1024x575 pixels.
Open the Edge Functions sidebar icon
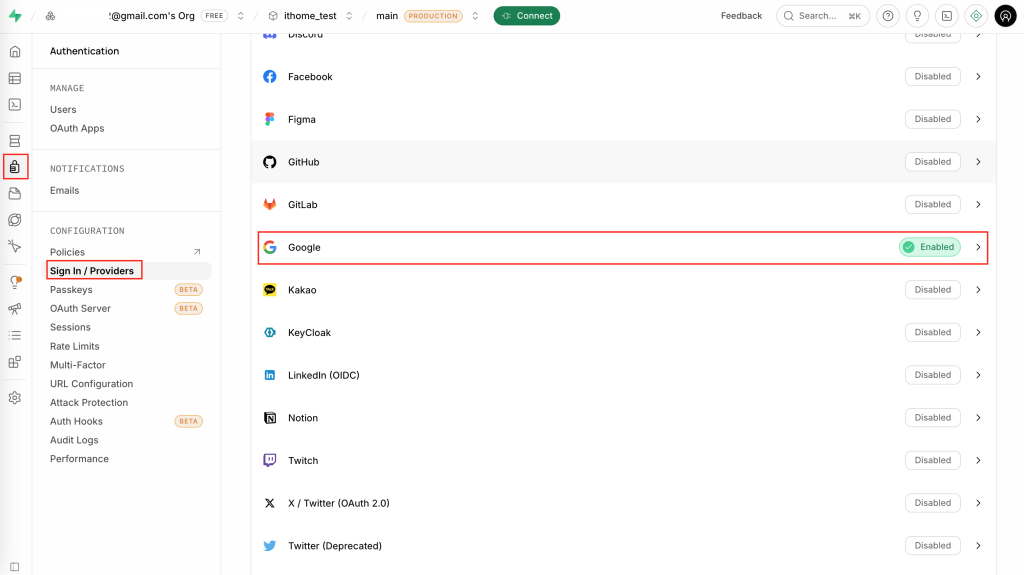[15, 220]
